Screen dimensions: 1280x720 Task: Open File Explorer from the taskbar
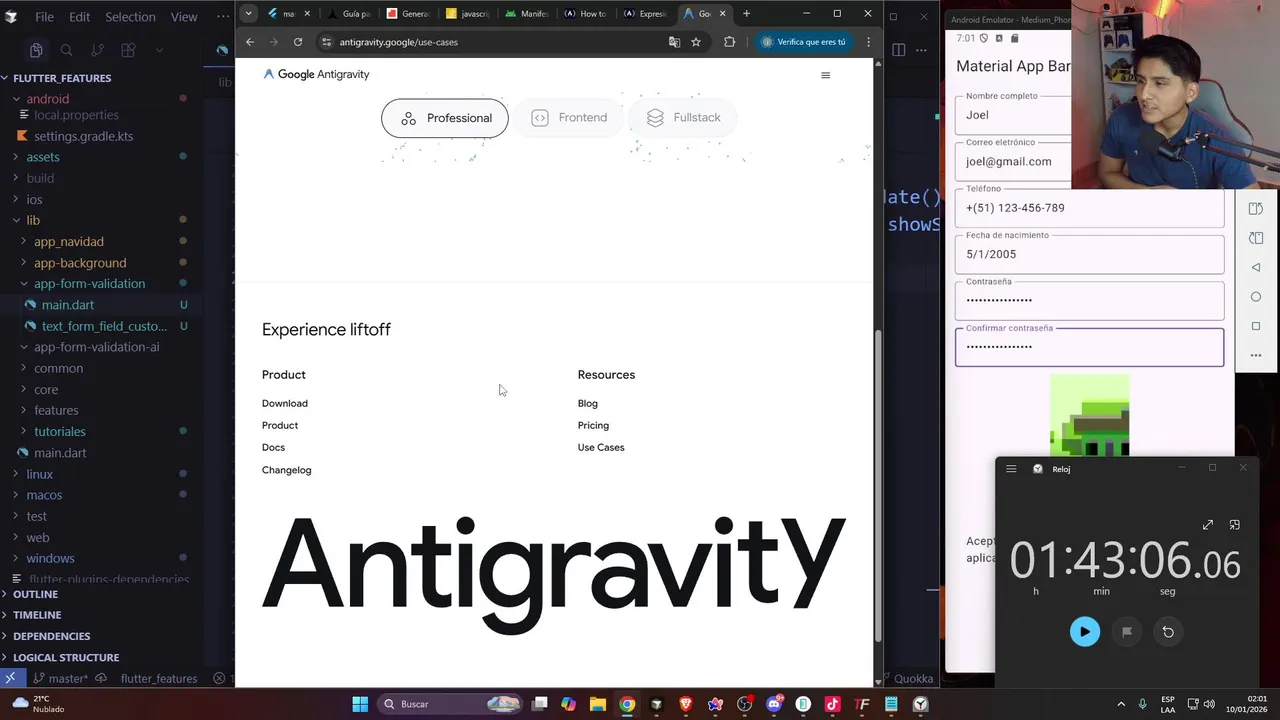click(x=597, y=704)
